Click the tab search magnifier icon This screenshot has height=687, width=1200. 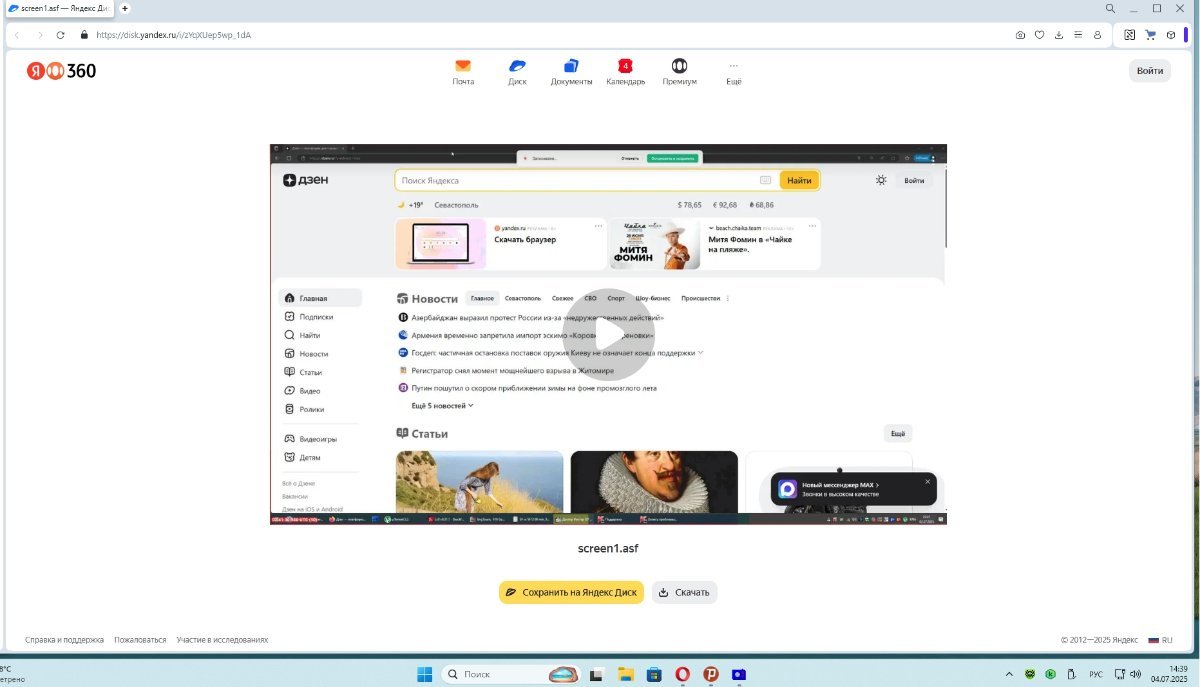click(x=1110, y=8)
